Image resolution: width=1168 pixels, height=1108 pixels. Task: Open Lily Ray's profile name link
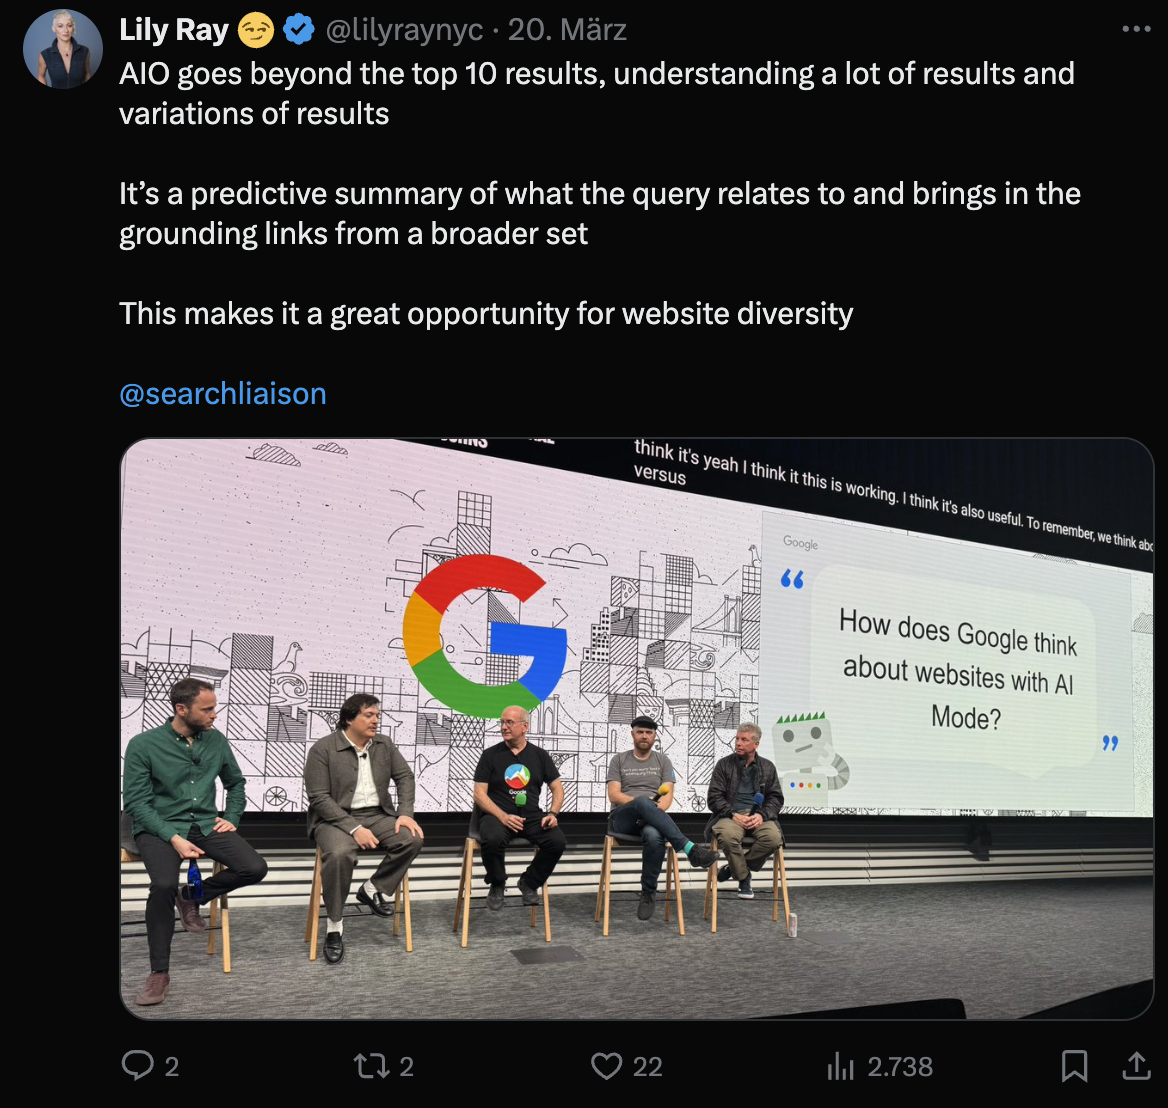(x=175, y=29)
